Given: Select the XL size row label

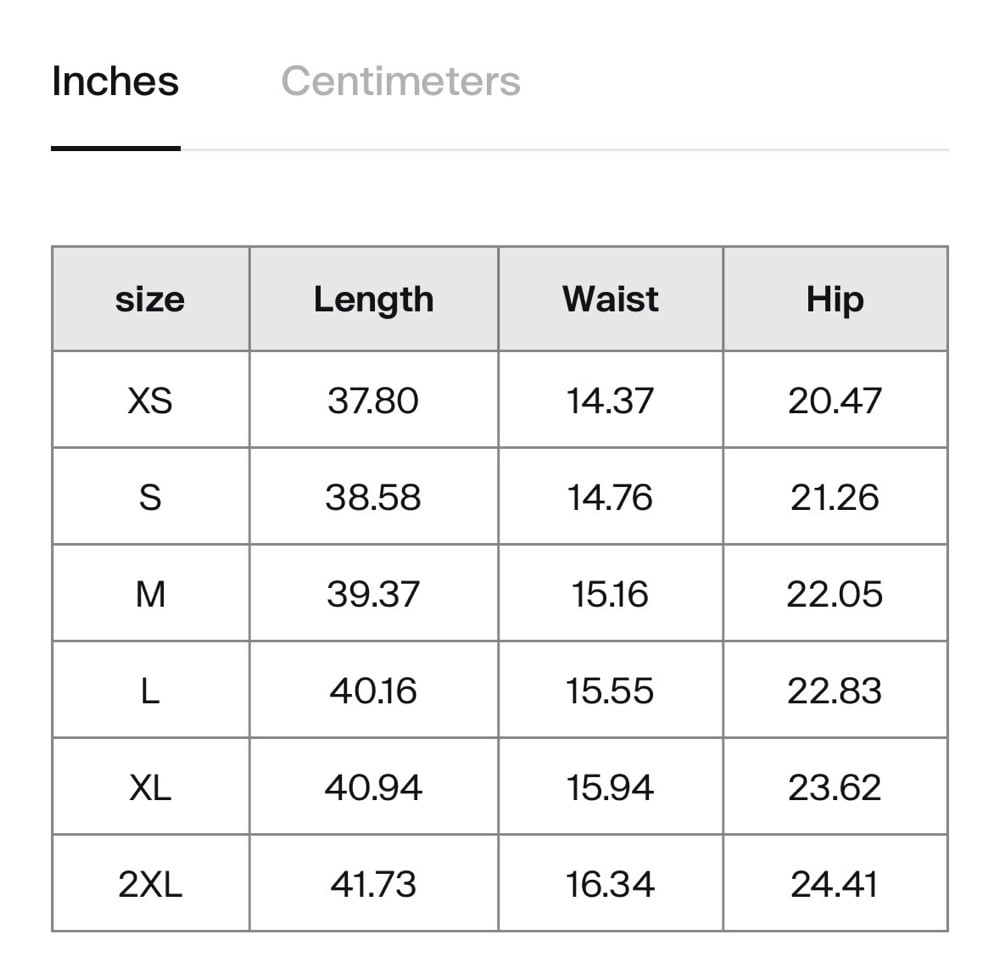Looking at the screenshot, I should click(x=150, y=787).
